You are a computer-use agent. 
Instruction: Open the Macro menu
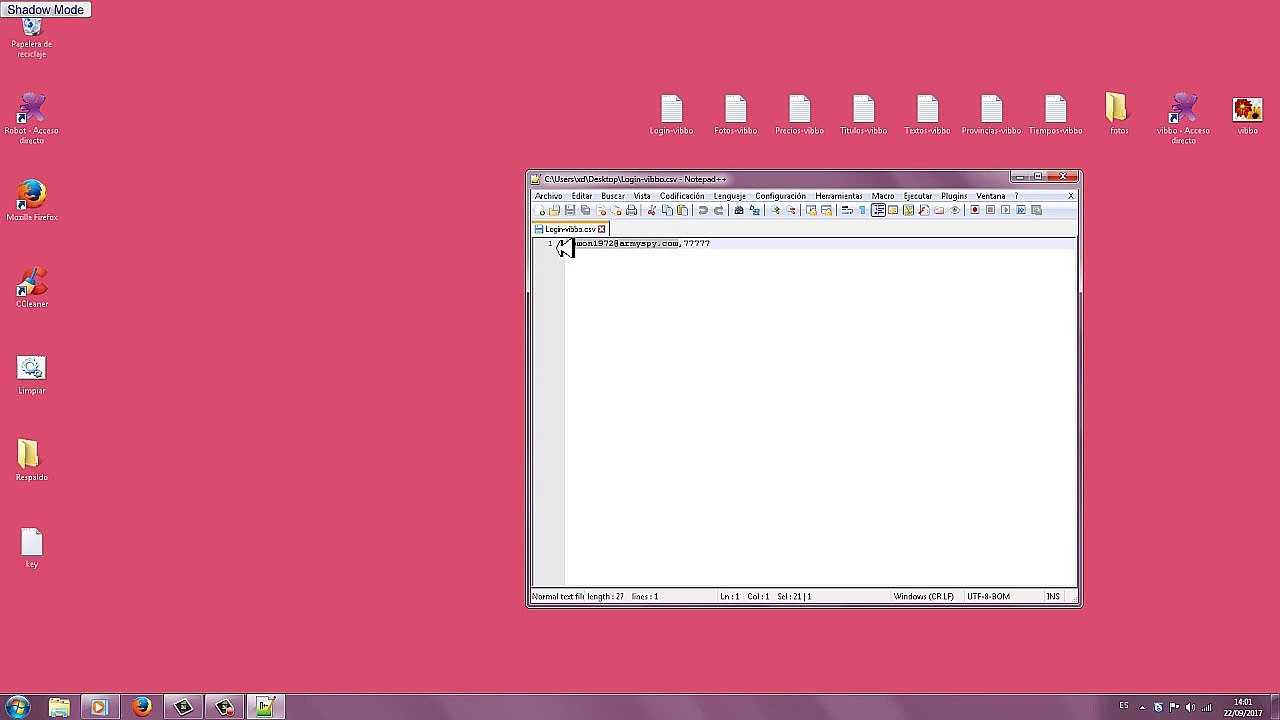point(883,196)
